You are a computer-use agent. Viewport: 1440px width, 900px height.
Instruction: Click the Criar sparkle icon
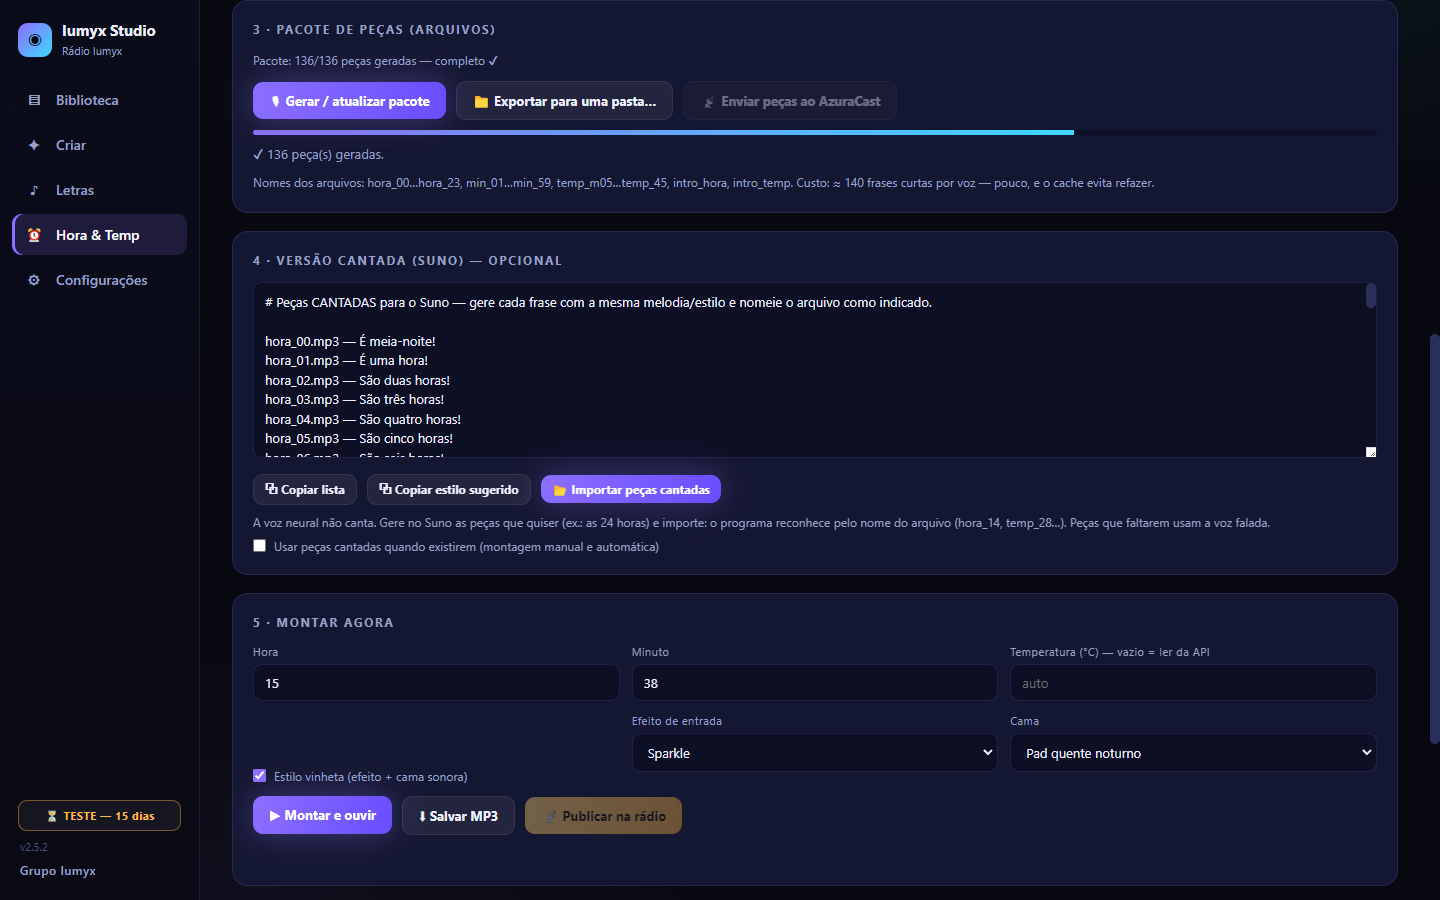pyautogui.click(x=34, y=145)
